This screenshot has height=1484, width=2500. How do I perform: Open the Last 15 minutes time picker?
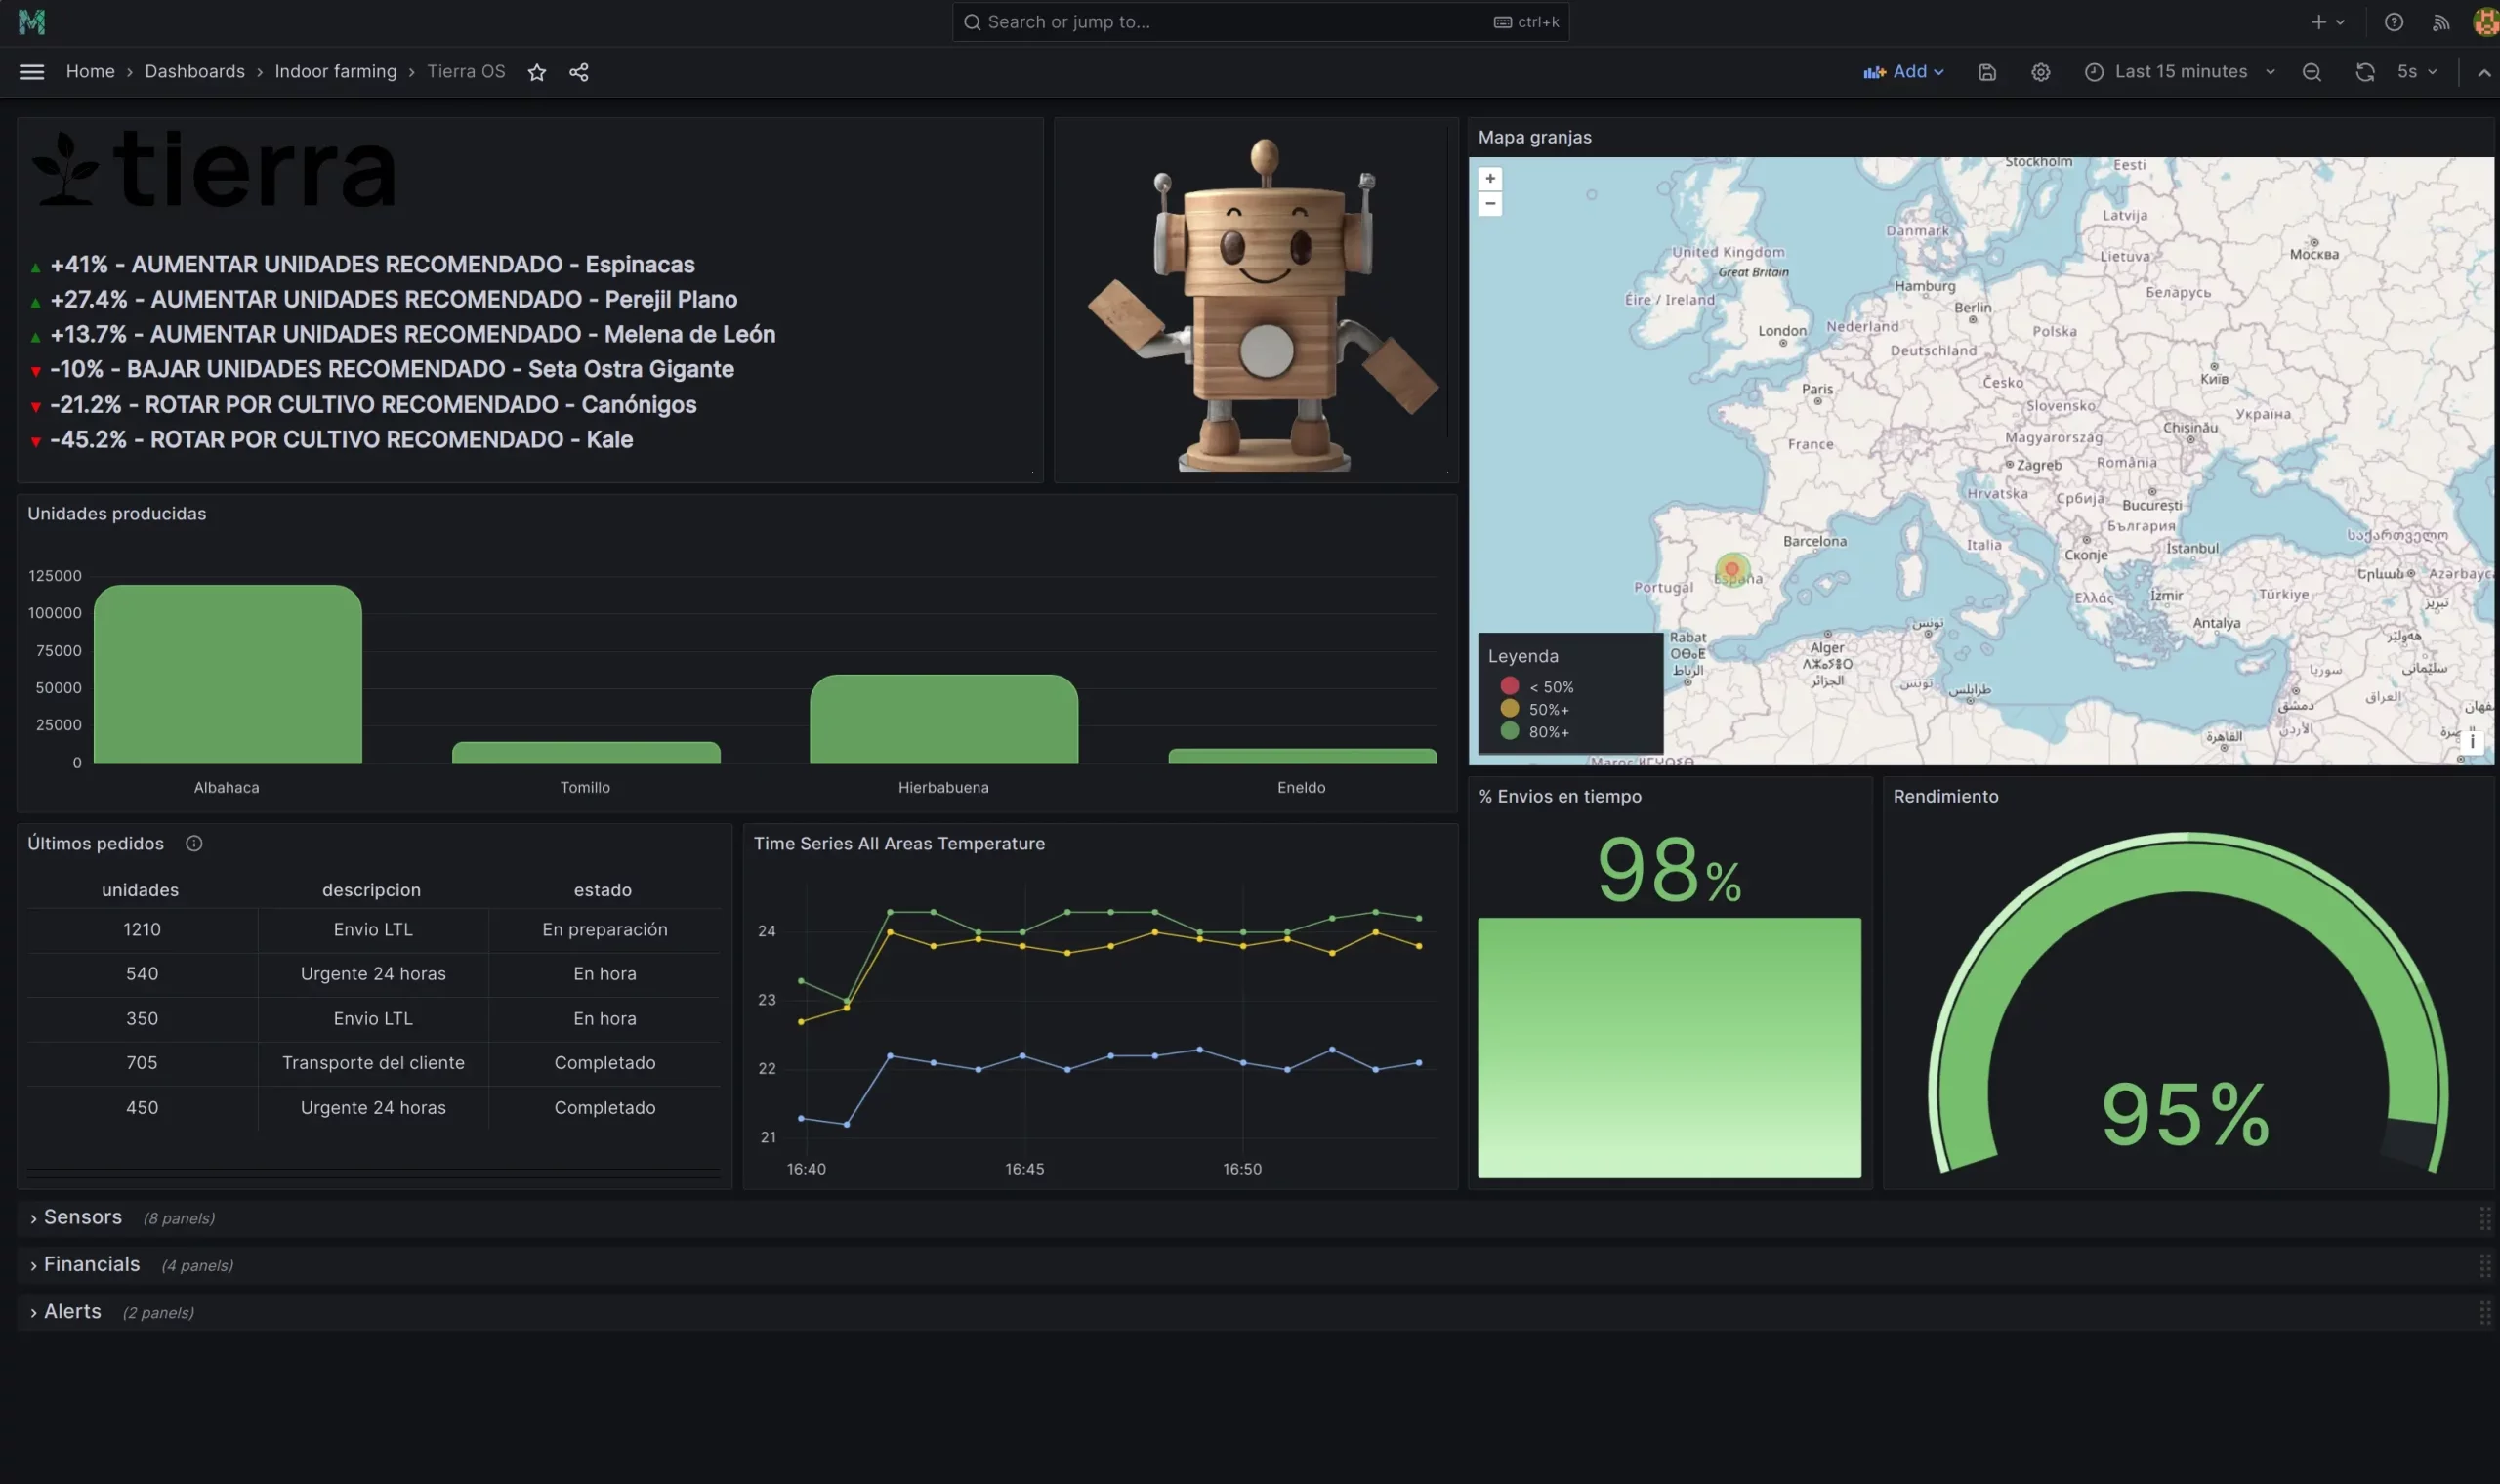point(2180,72)
